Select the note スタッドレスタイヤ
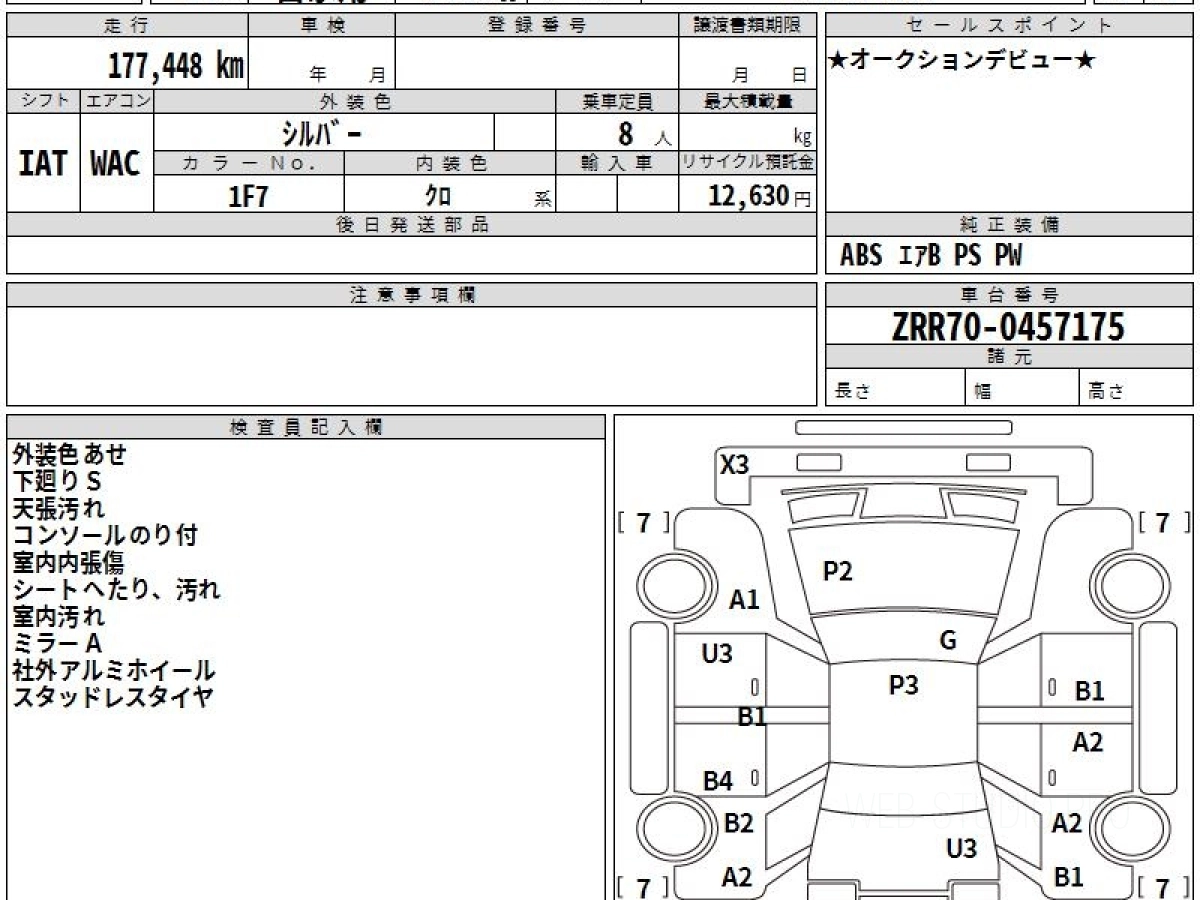Image resolution: width=1200 pixels, height=900 pixels. (x=113, y=697)
